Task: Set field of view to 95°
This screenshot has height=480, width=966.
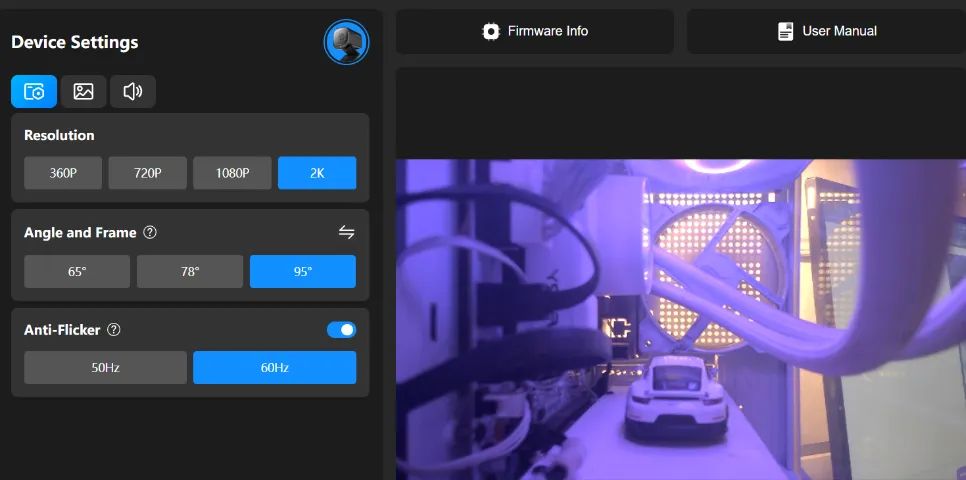Action: coord(302,272)
